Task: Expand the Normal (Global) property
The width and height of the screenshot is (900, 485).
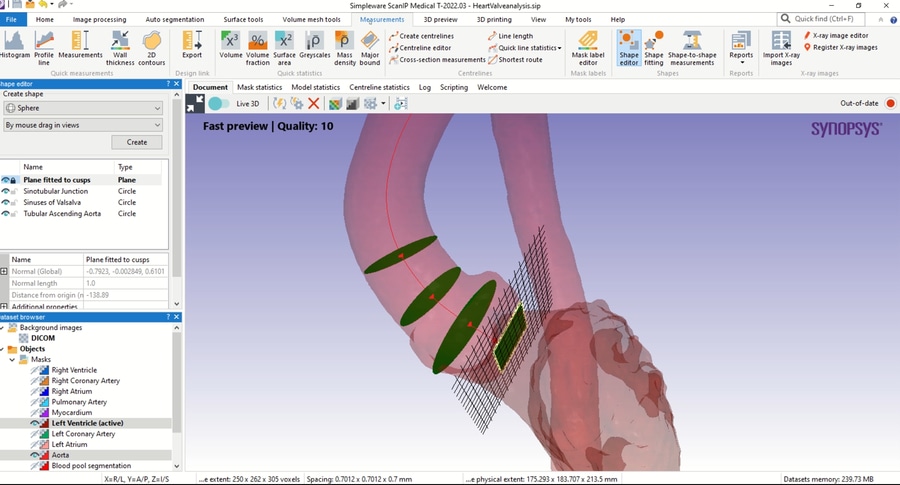Action: point(4,271)
